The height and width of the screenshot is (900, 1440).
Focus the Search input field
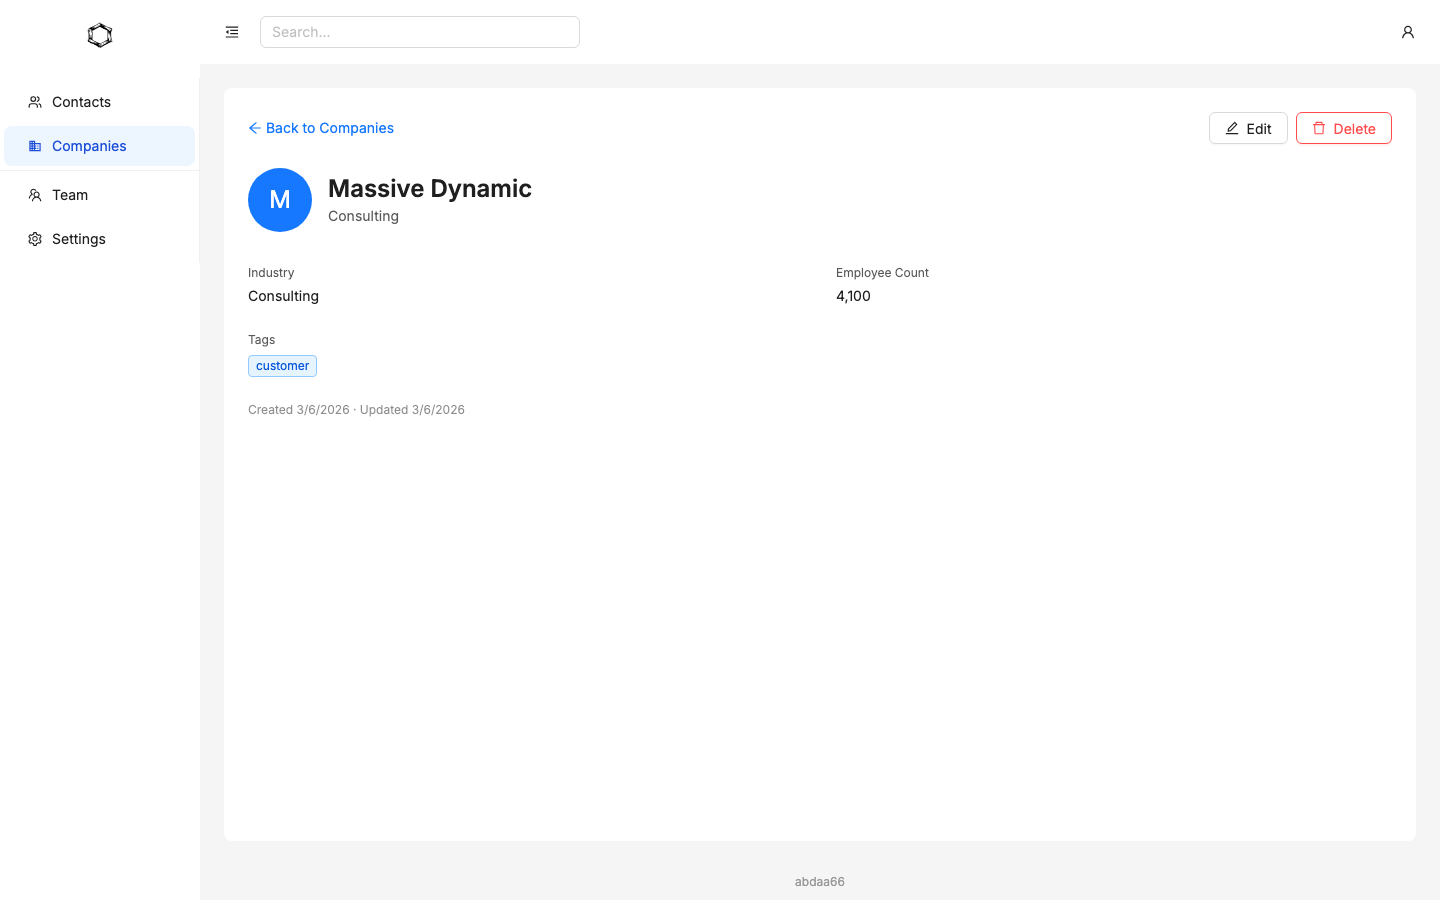pyautogui.click(x=420, y=32)
